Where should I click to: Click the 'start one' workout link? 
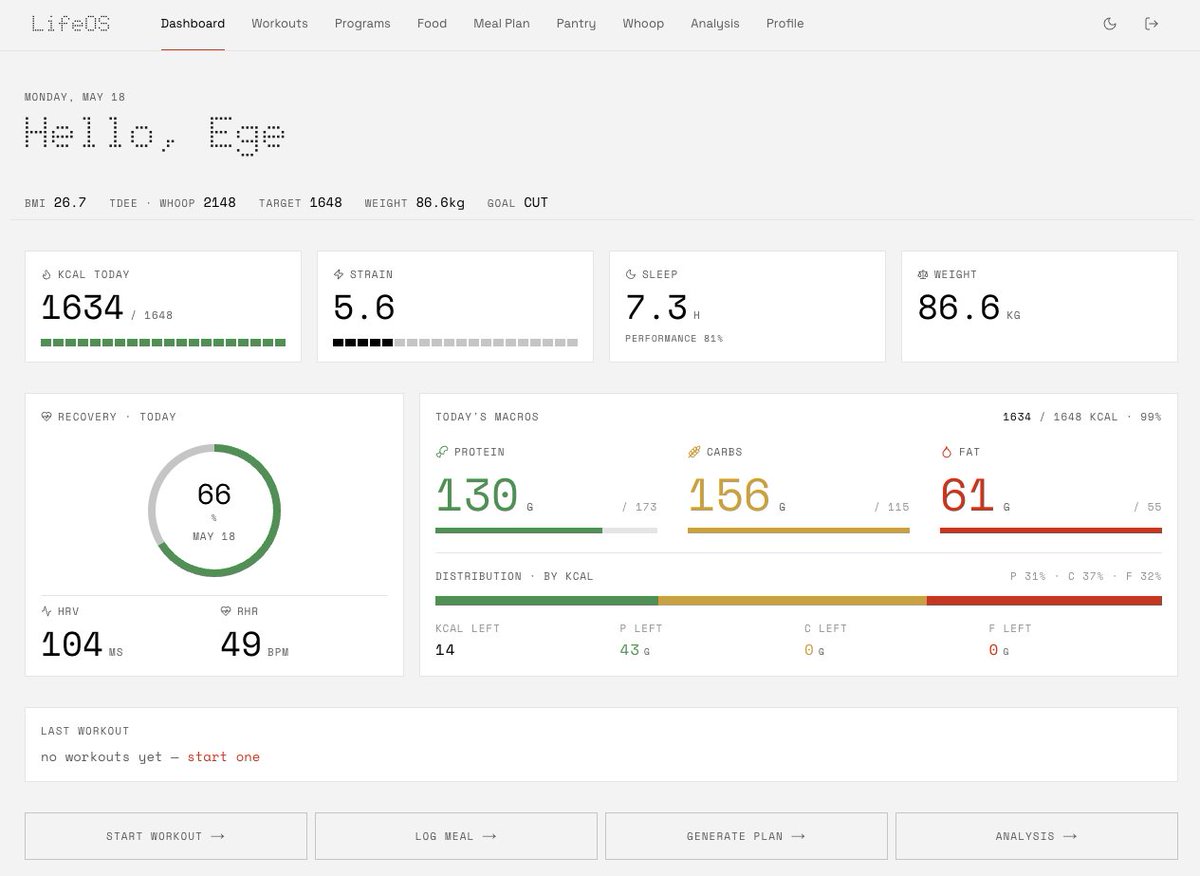[x=223, y=757]
